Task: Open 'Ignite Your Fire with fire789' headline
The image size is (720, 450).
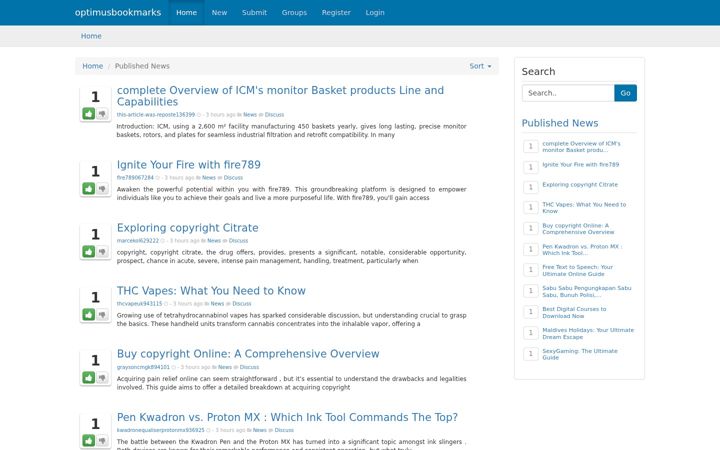Action: click(189, 165)
